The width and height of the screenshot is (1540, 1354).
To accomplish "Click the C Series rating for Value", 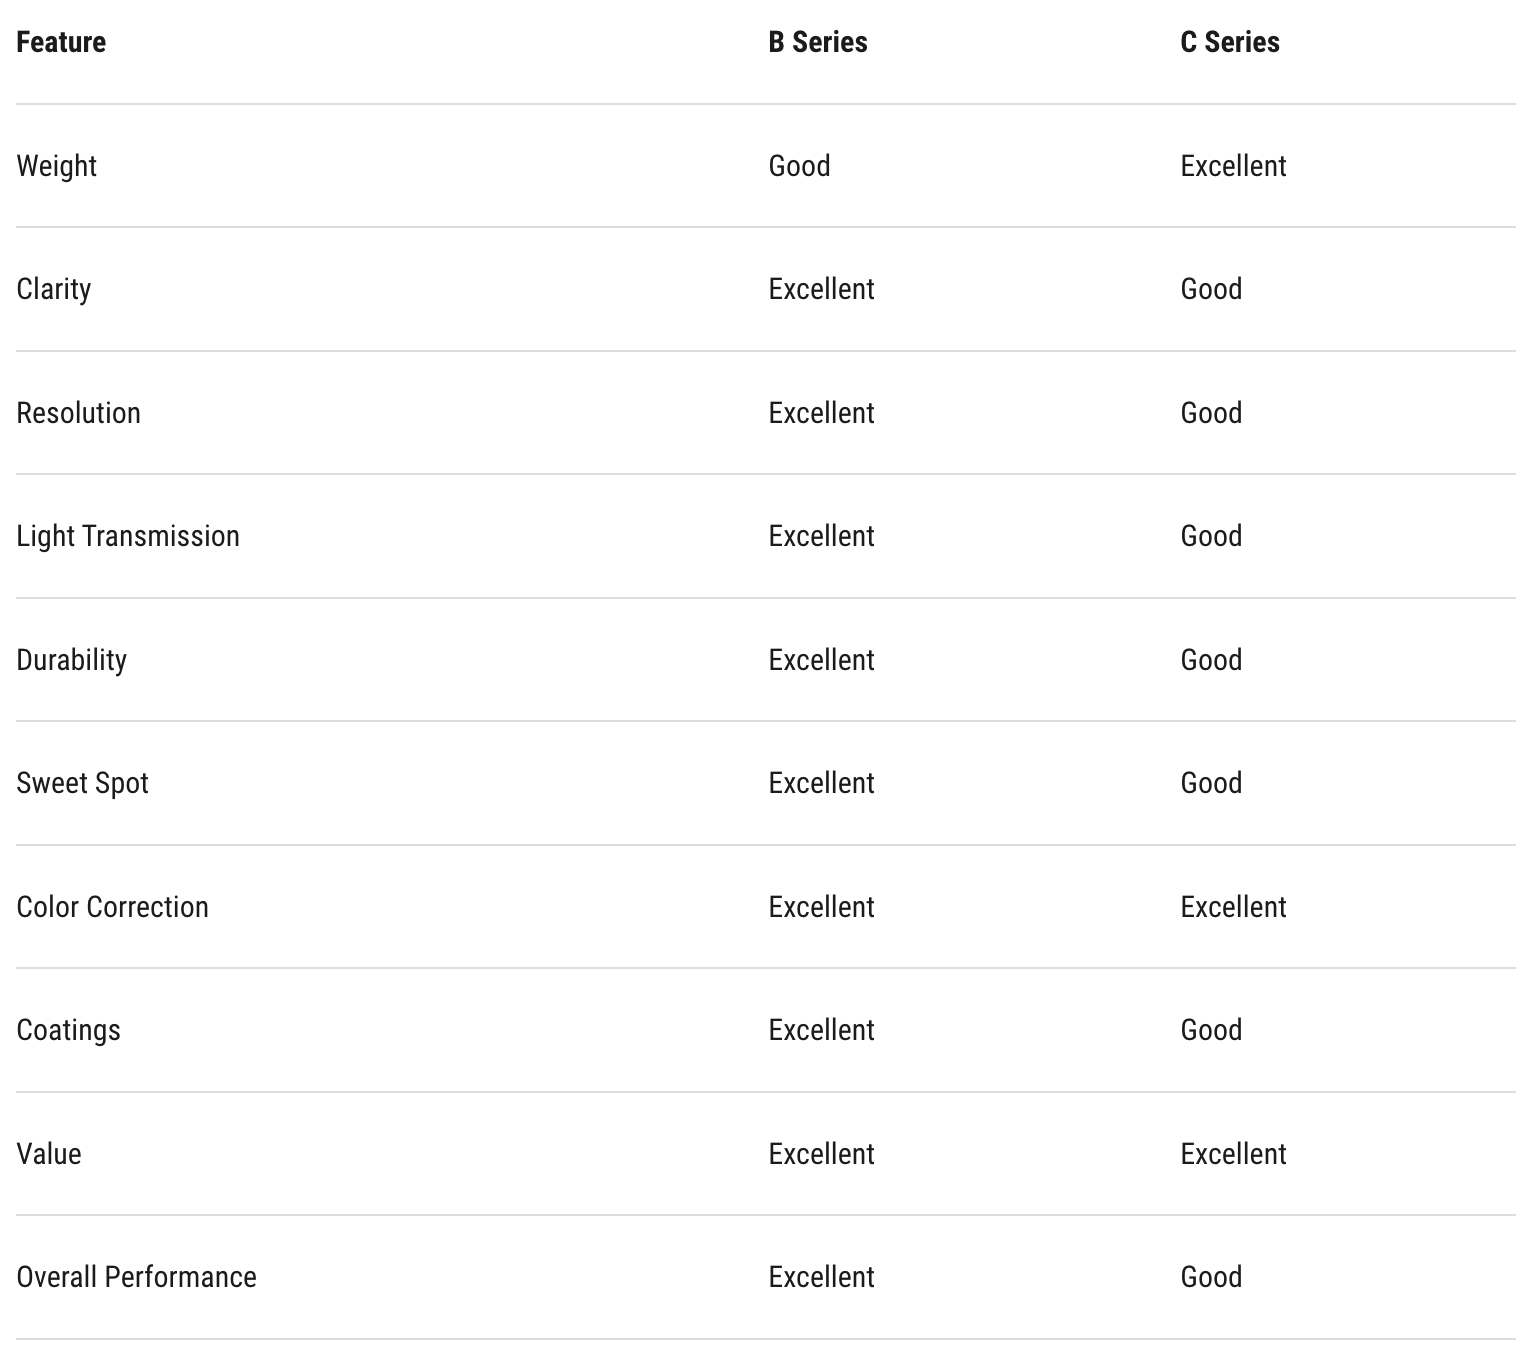I will (x=1233, y=1154).
